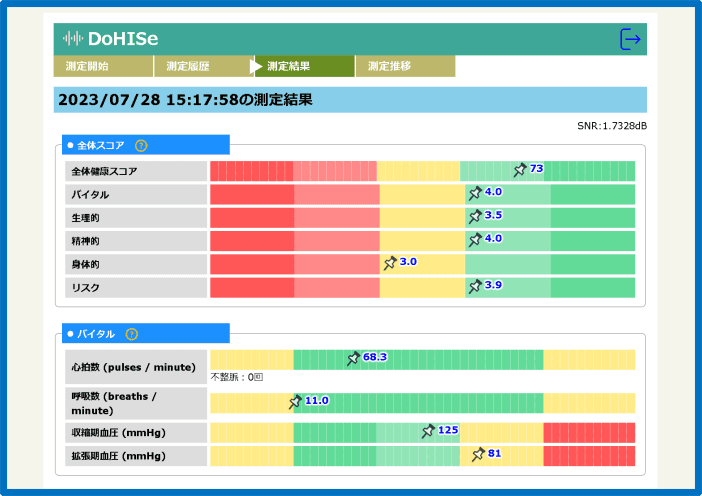The height and width of the screenshot is (496, 702).
Task: Click pin marker on 心拍数 68.3
Action: tap(353, 358)
